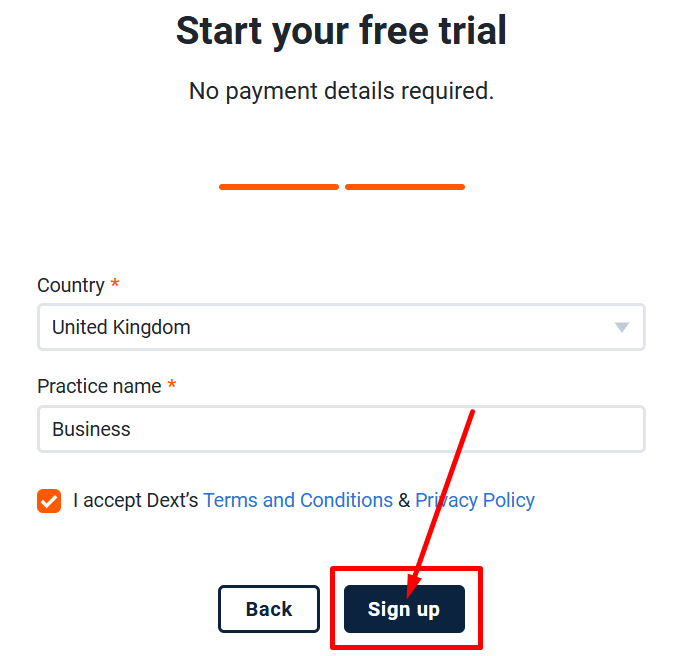Click the "No payment details required" text
Image resolution: width=675 pixels, height=656 pixels.
click(x=341, y=91)
